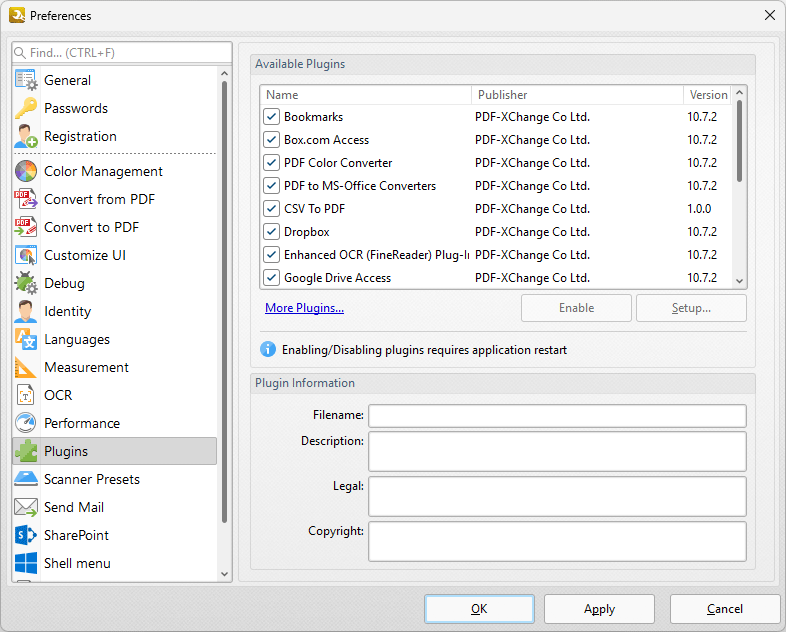The width and height of the screenshot is (786, 632).
Task: Toggle PDF to MS-Office Converters checkbox
Action: 271,186
